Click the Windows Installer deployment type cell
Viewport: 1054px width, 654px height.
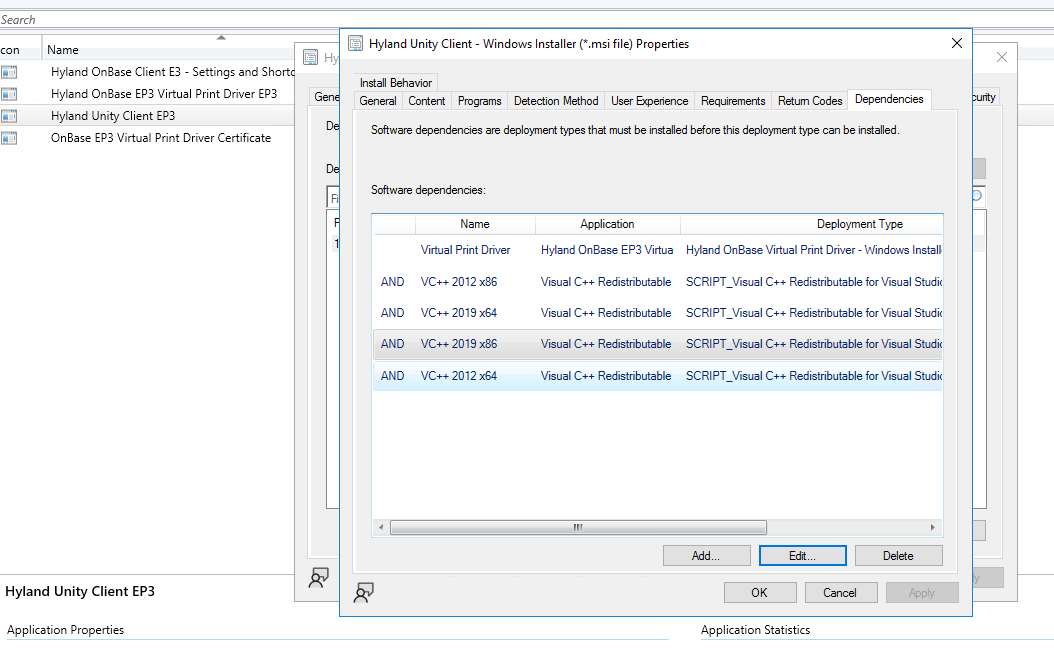click(x=813, y=250)
